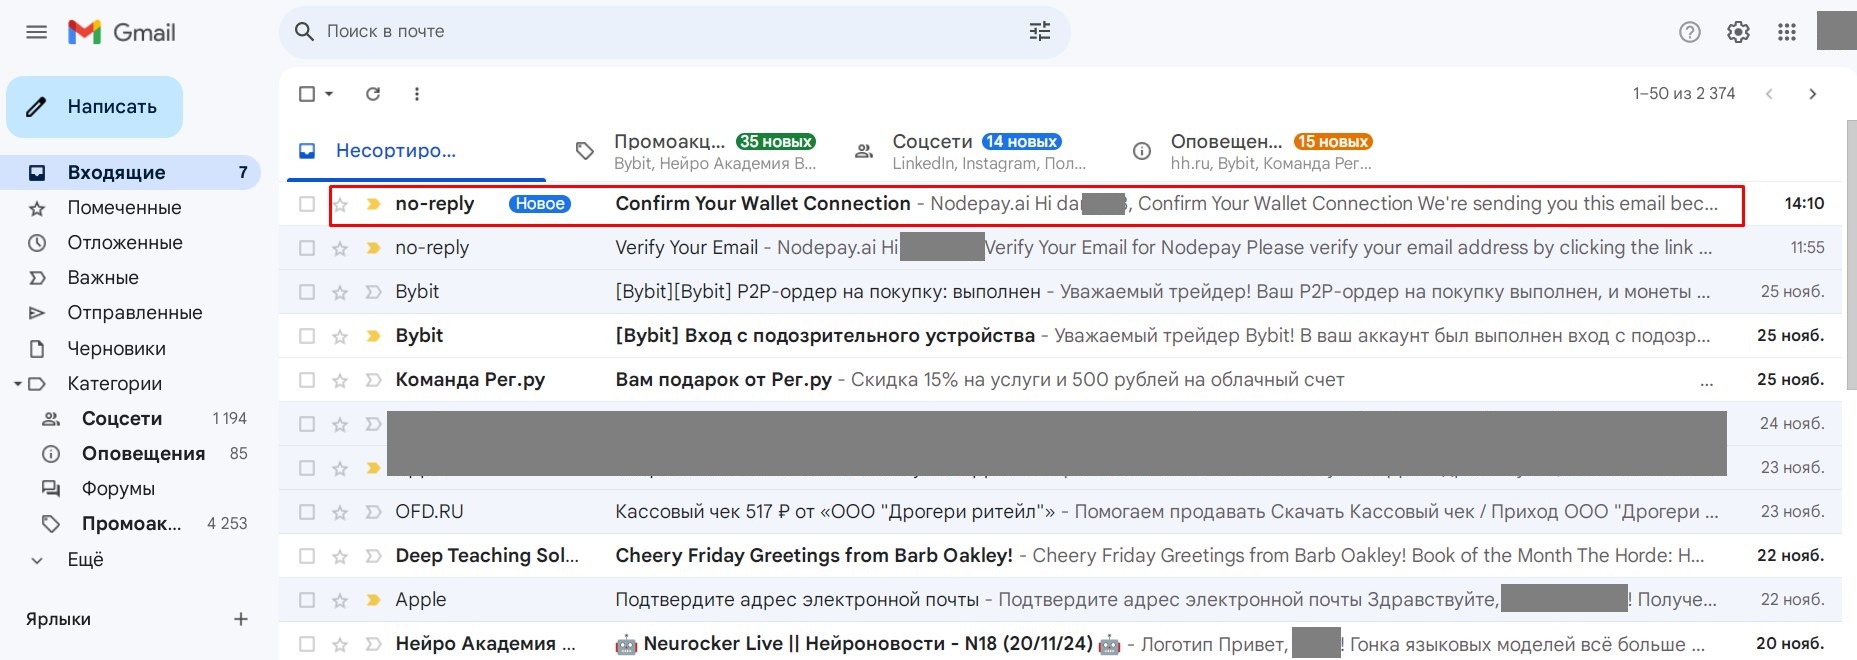Screen dimensions: 1857x660
Task: Select checkbox for Verify Your Email message
Action: click(307, 248)
